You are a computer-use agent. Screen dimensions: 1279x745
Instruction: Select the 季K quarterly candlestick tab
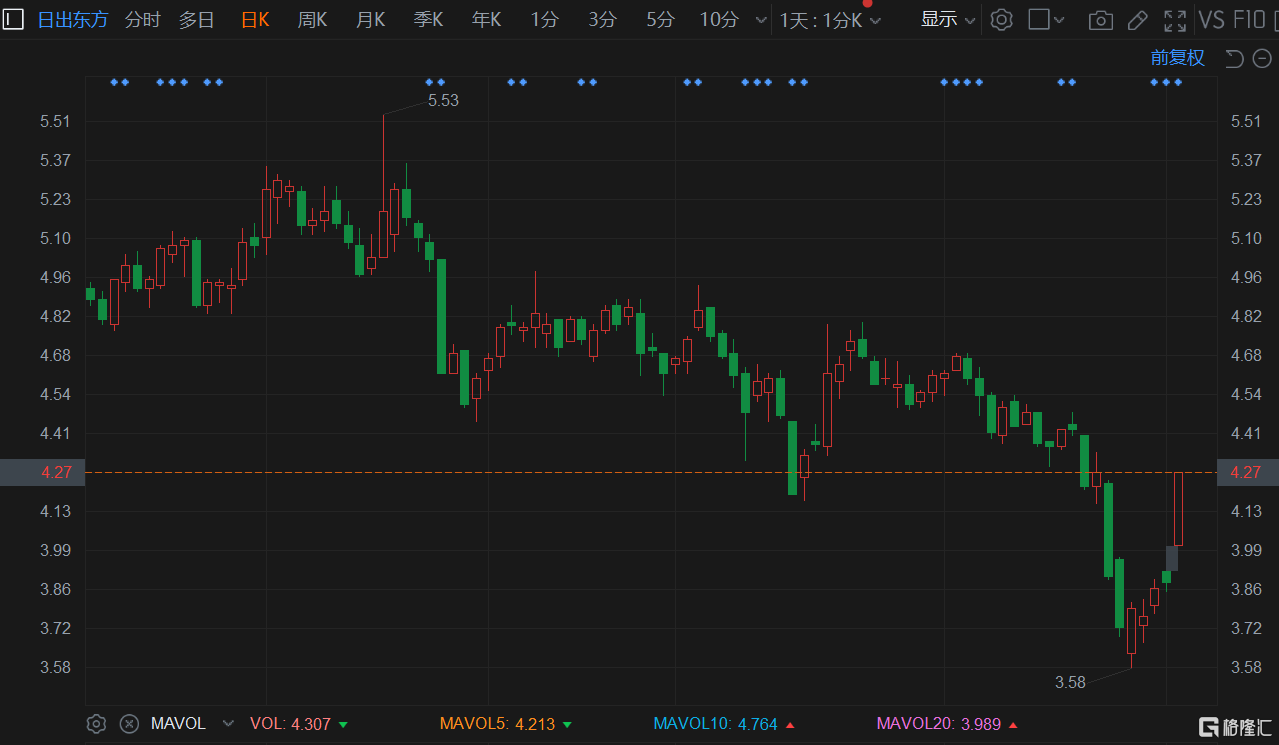[x=428, y=20]
